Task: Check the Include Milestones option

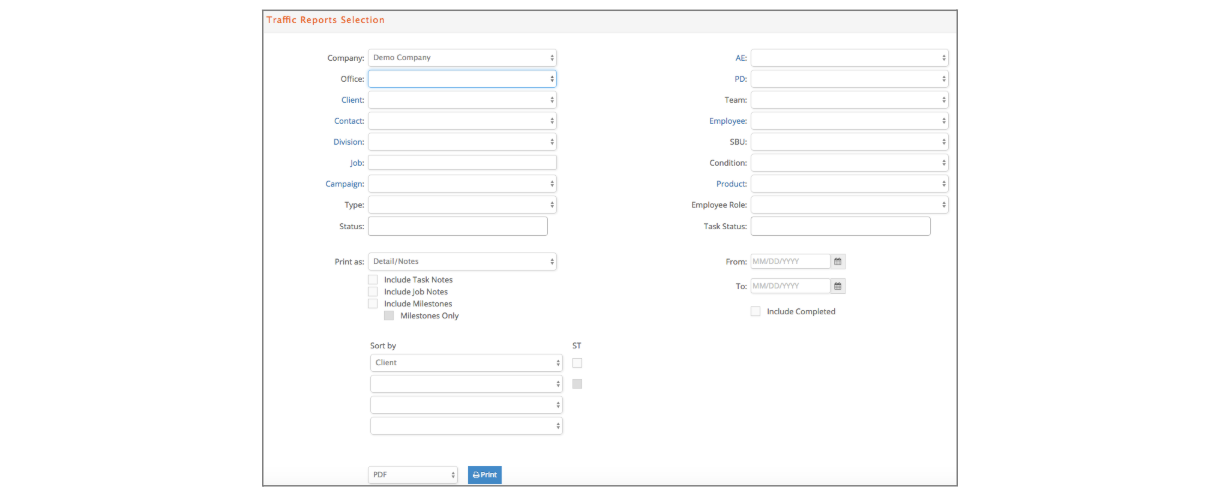Action: pos(374,304)
